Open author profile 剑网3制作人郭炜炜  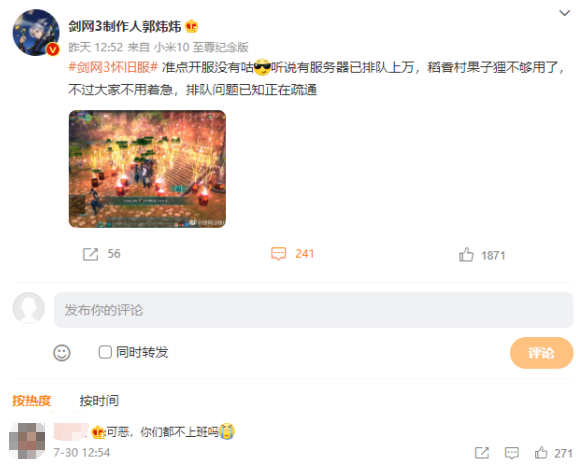click(x=125, y=26)
